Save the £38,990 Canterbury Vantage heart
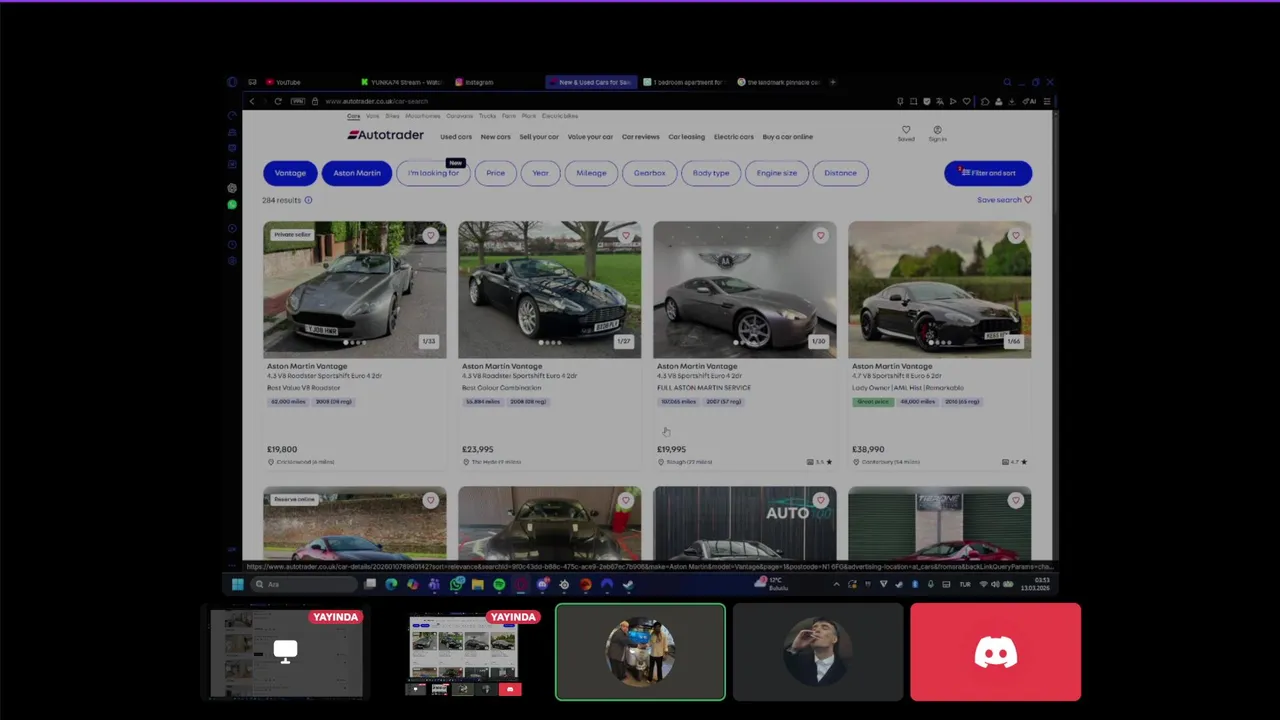This screenshot has height=720, width=1280. 1015,236
